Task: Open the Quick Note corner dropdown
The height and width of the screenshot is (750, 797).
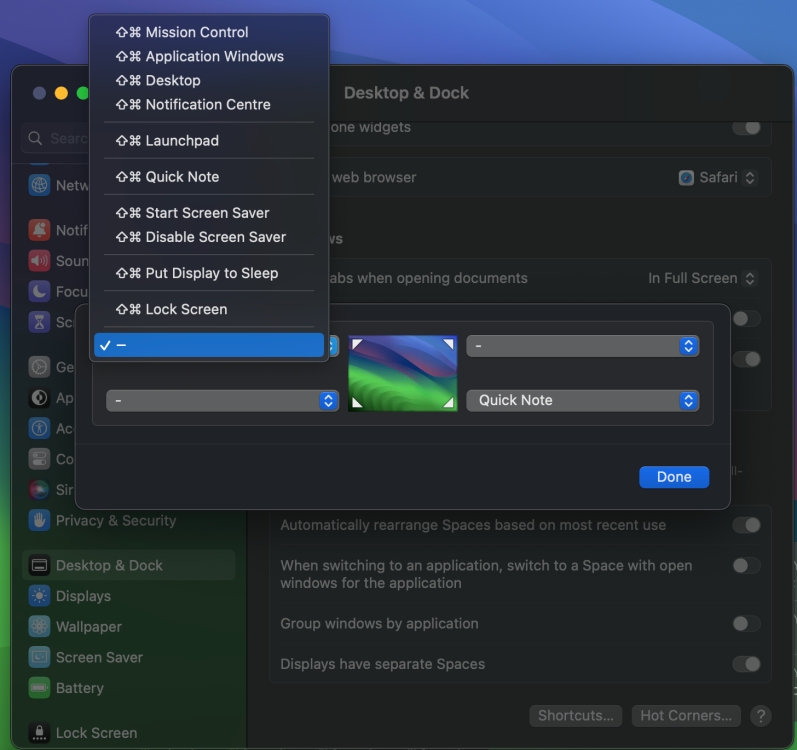Action: [x=583, y=401]
